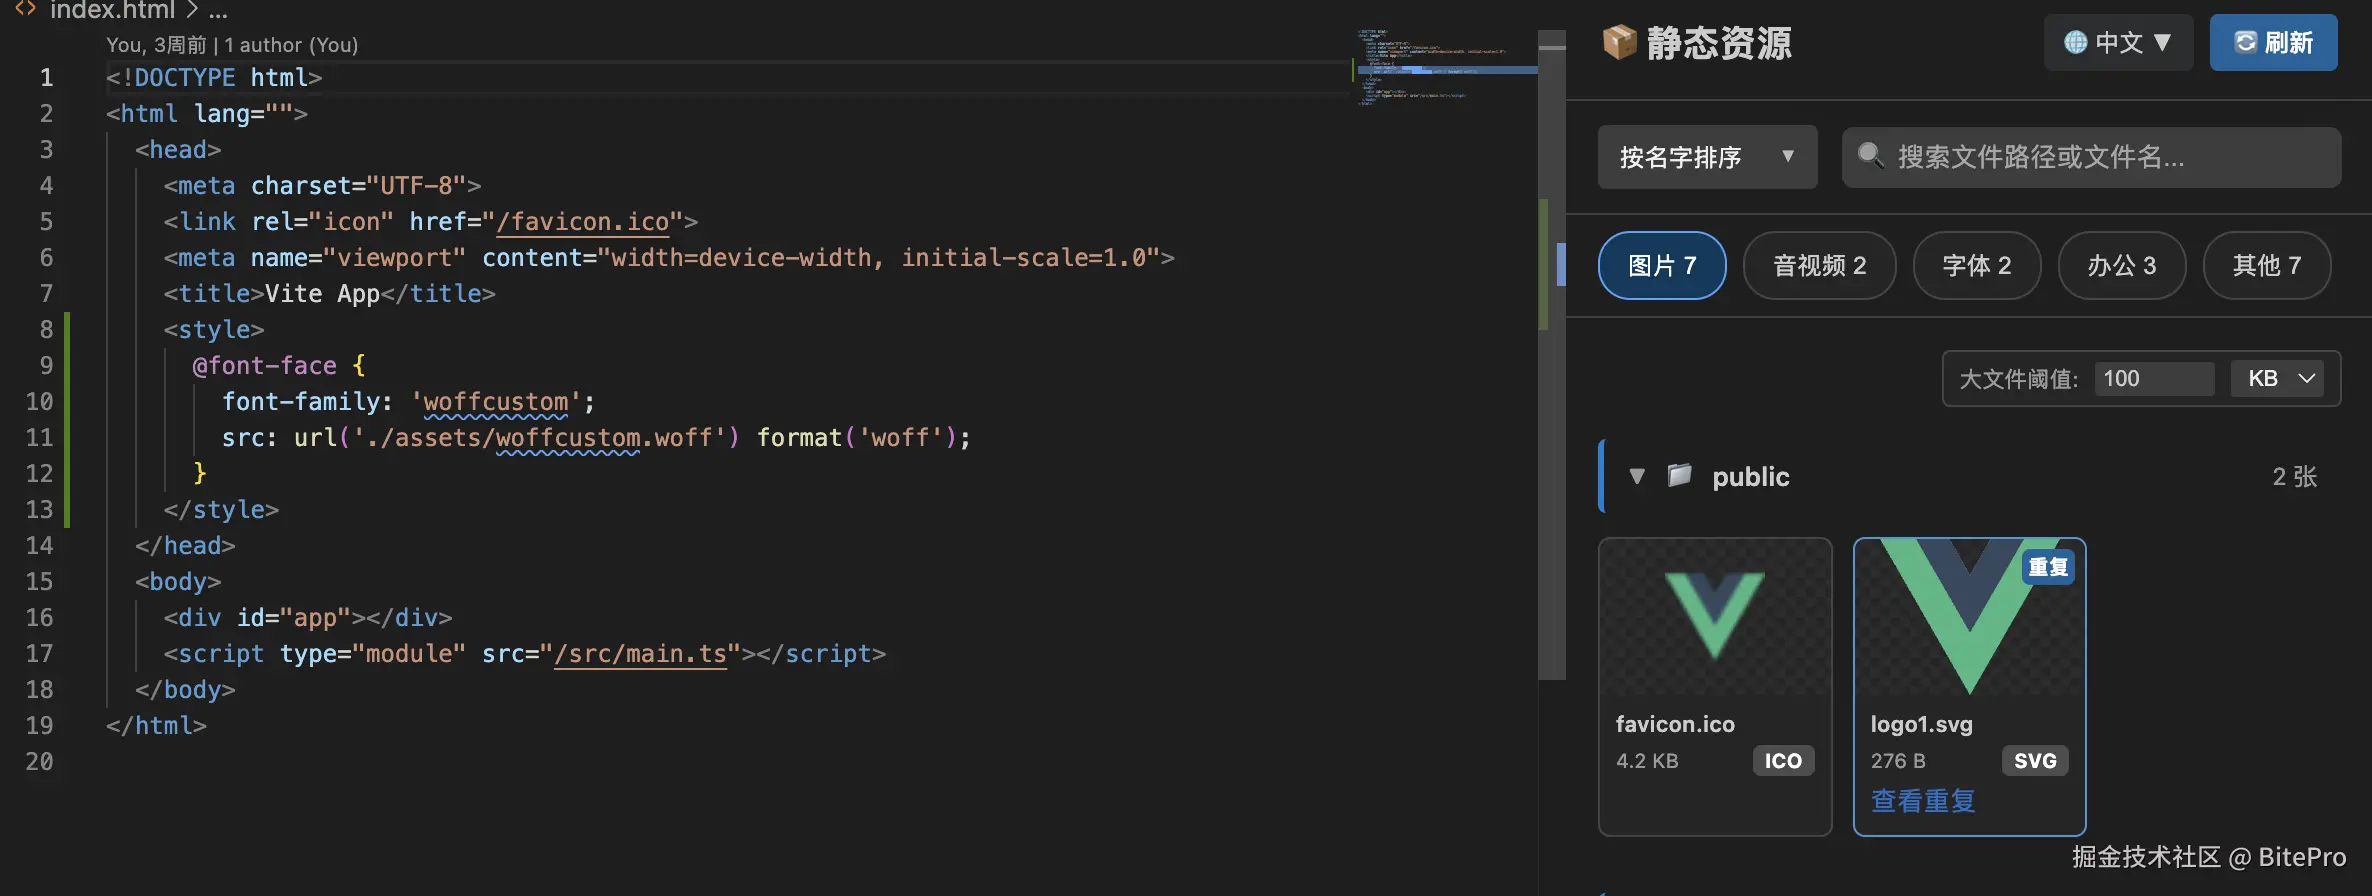Click the 重复 badge on logo1.svg
The height and width of the screenshot is (896, 2372).
(x=2047, y=567)
